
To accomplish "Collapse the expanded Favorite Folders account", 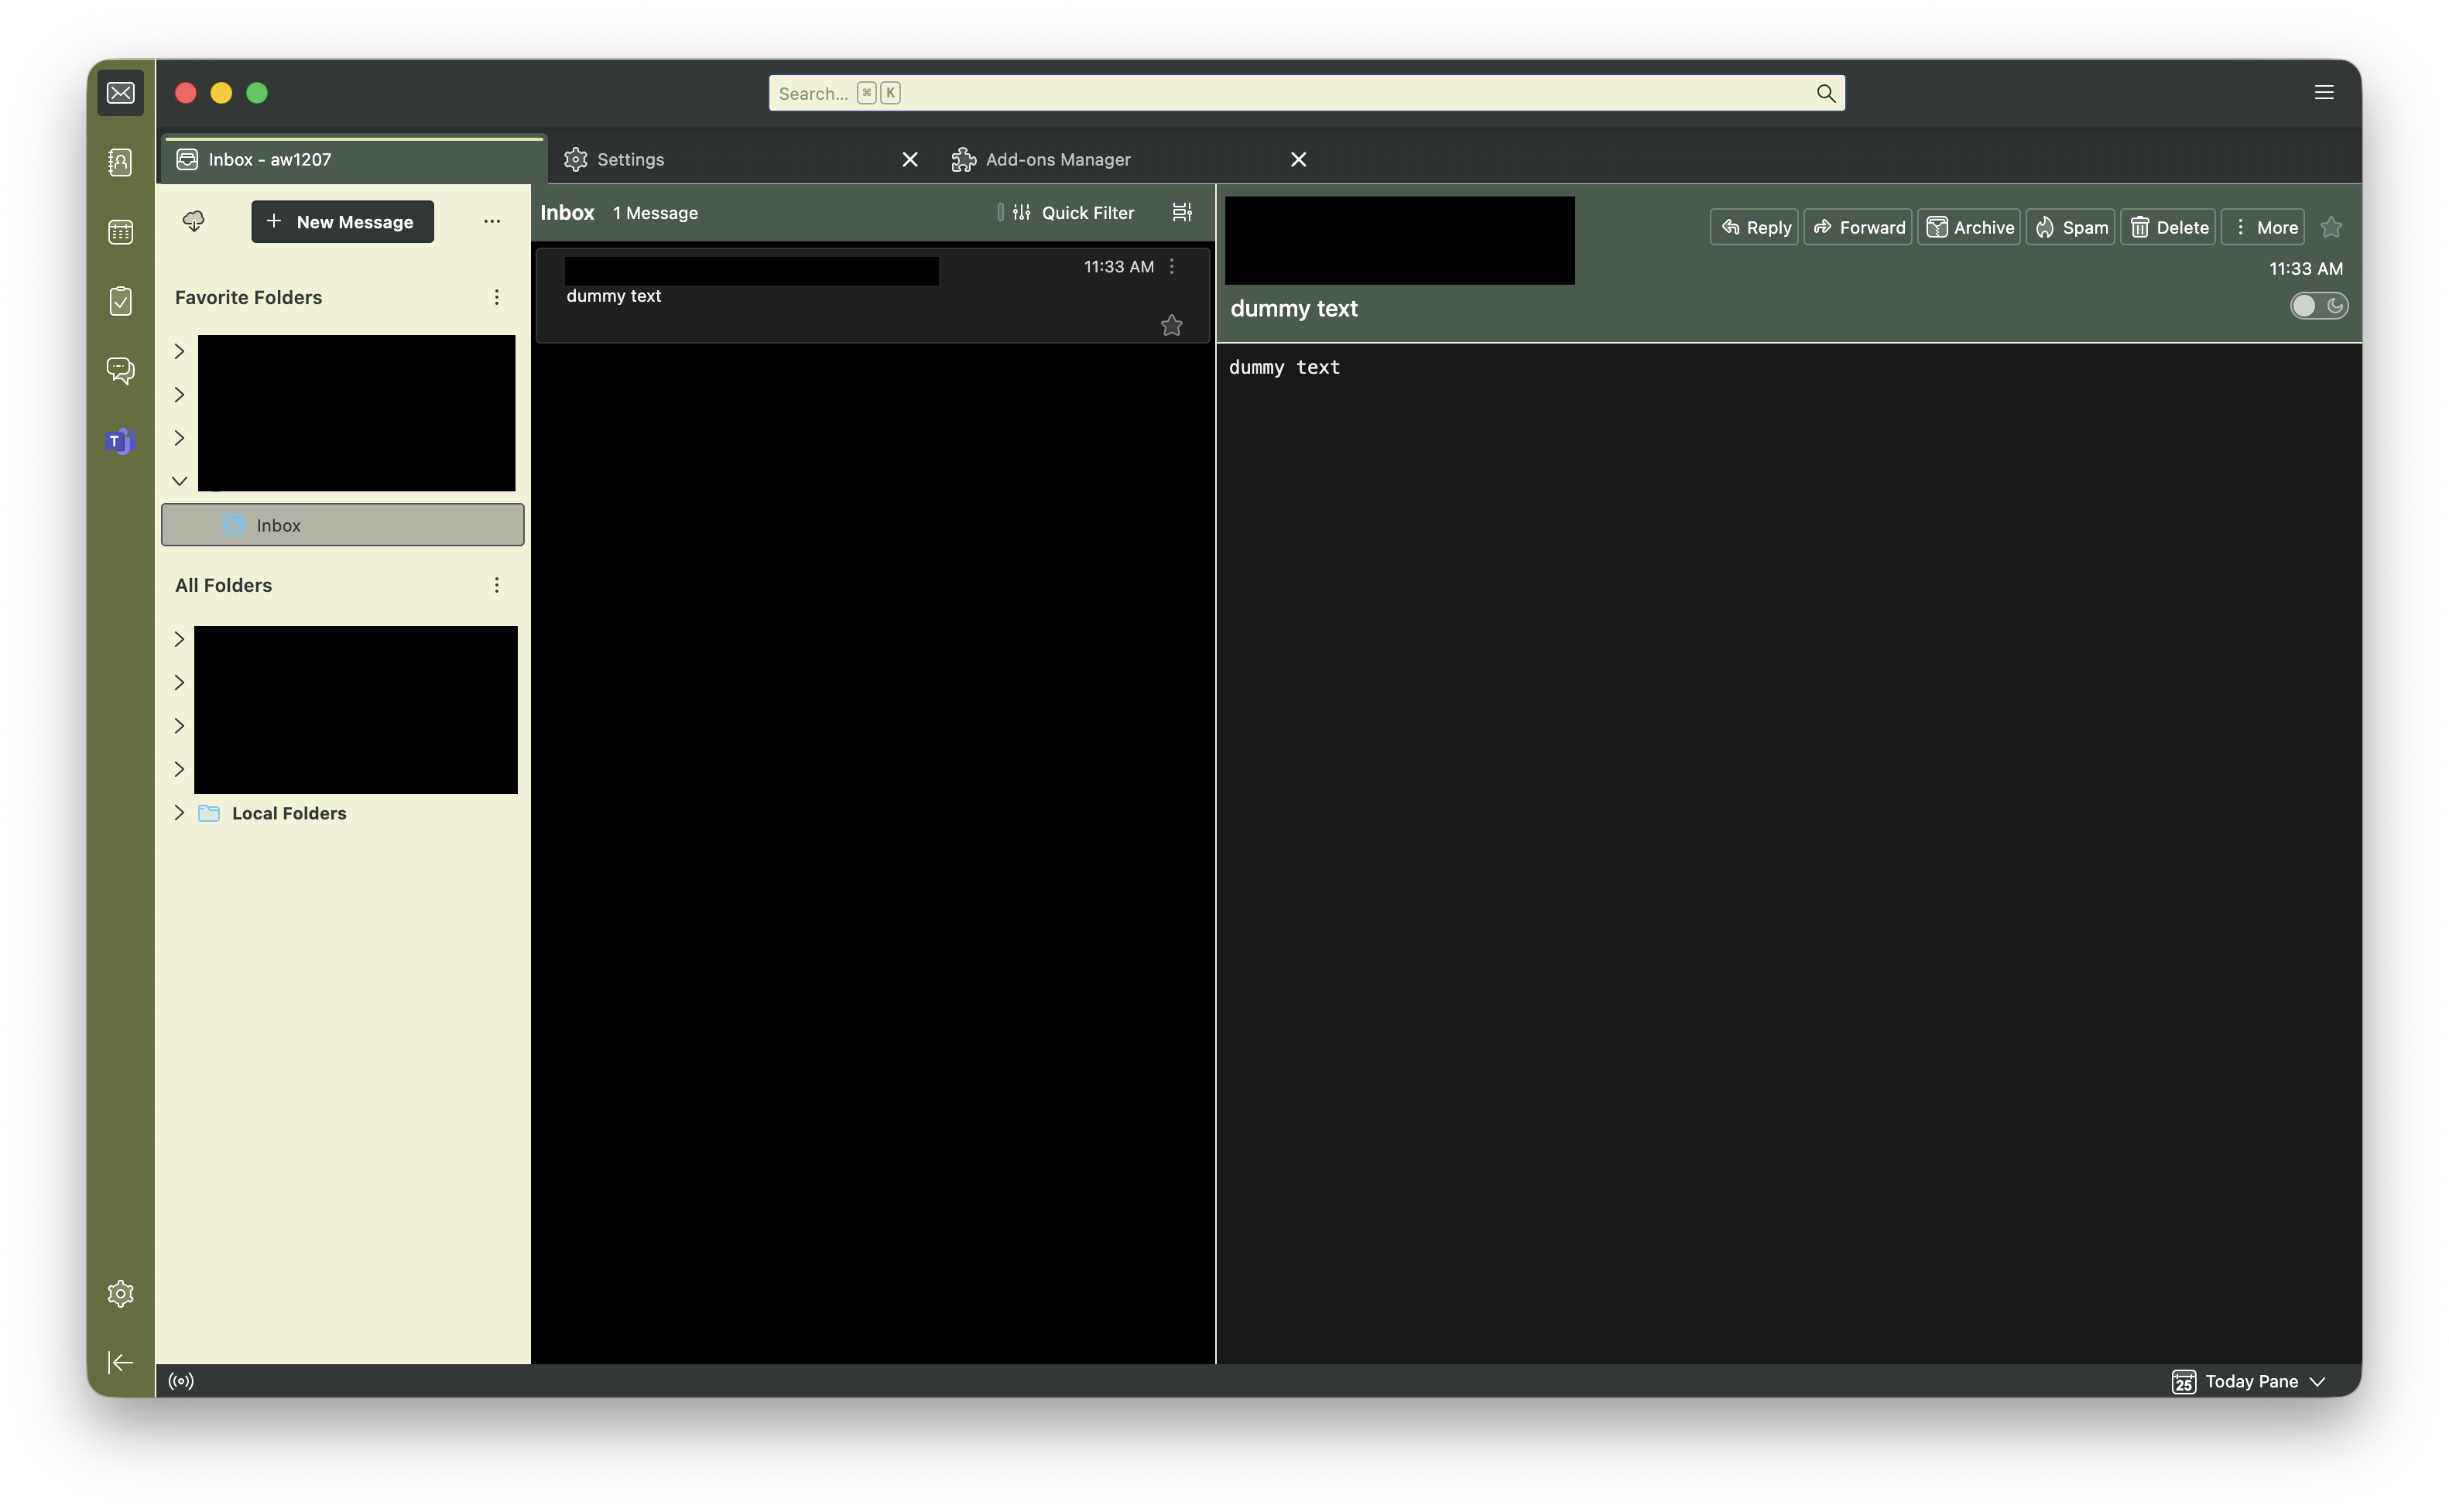I will (x=179, y=481).
